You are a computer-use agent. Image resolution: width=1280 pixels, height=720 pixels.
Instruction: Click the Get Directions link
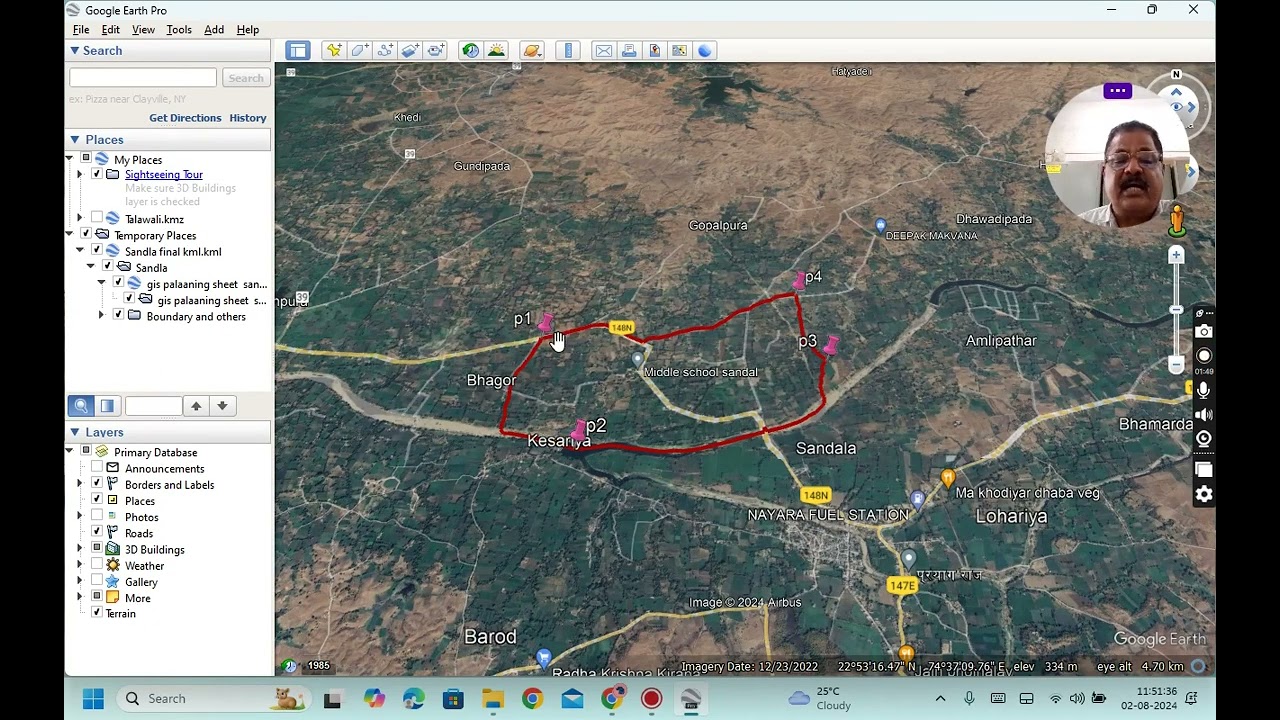coord(185,118)
